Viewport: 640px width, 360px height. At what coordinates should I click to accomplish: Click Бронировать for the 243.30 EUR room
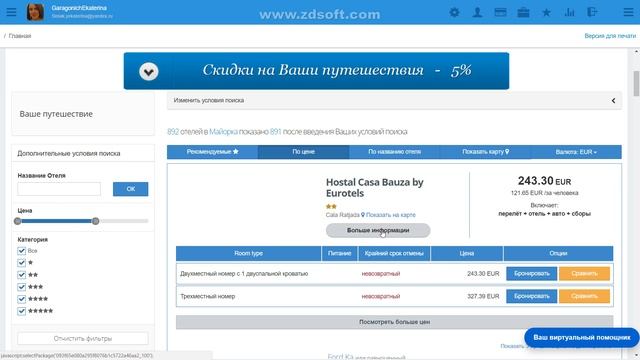click(x=531, y=273)
